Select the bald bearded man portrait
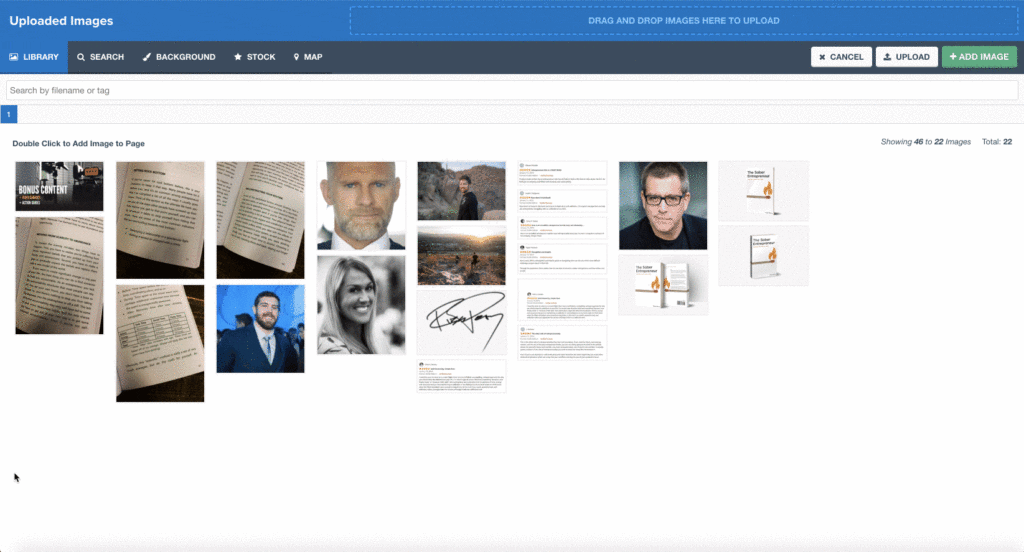Viewport: 1024px width, 552px height. [361, 206]
